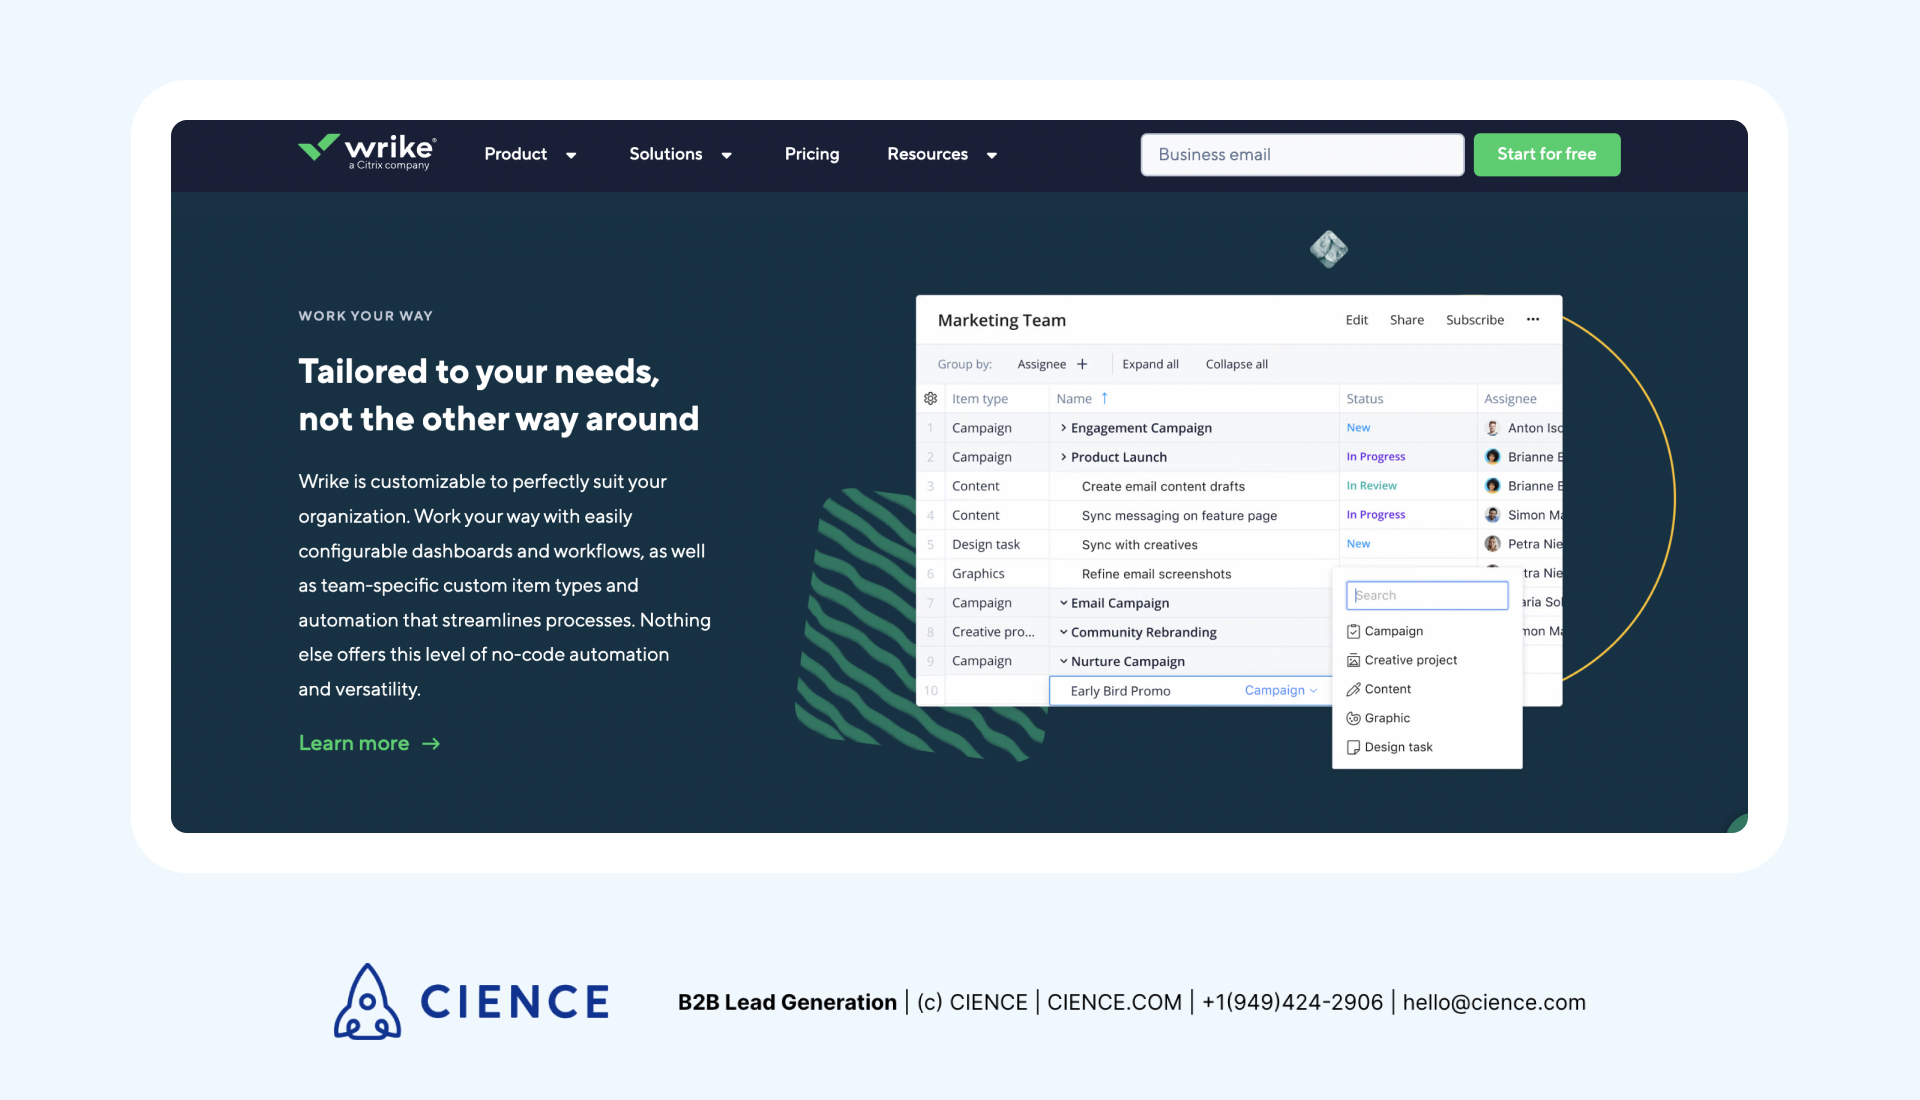Pick the Content pencil icon

[1354, 688]
